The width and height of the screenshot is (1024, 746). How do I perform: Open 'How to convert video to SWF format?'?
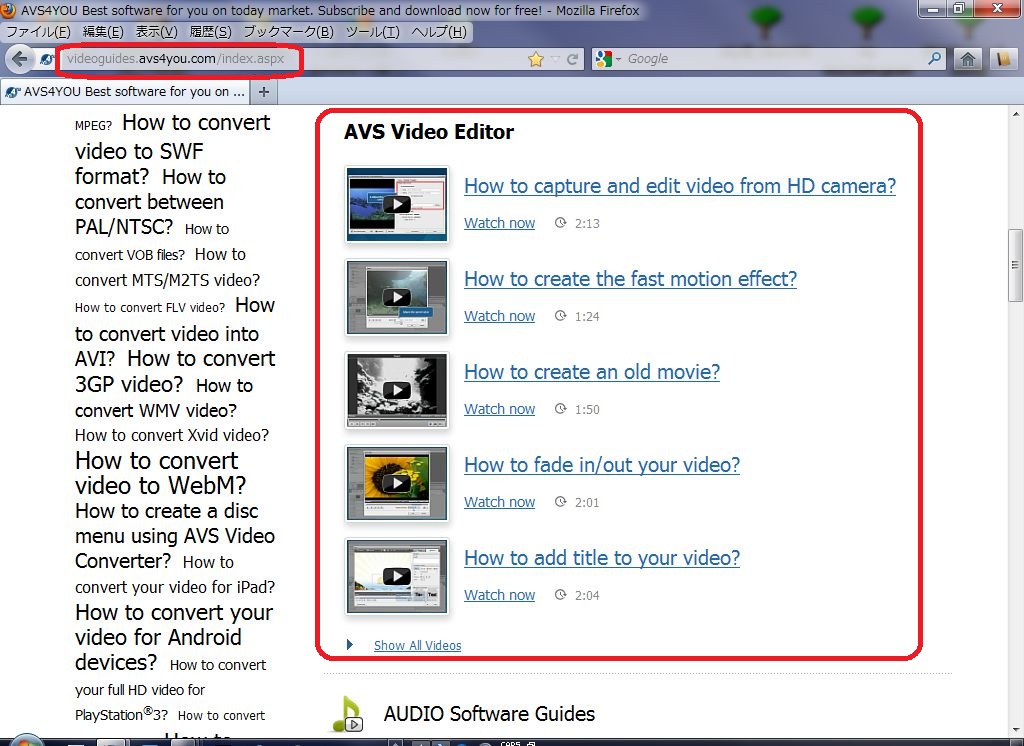pyautogui.click(x=172, y=150)
